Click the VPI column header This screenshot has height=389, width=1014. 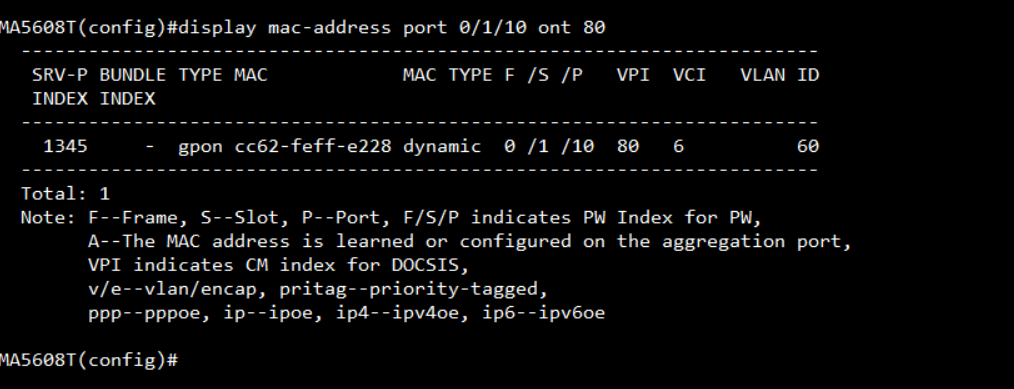[x=632, y=75]
